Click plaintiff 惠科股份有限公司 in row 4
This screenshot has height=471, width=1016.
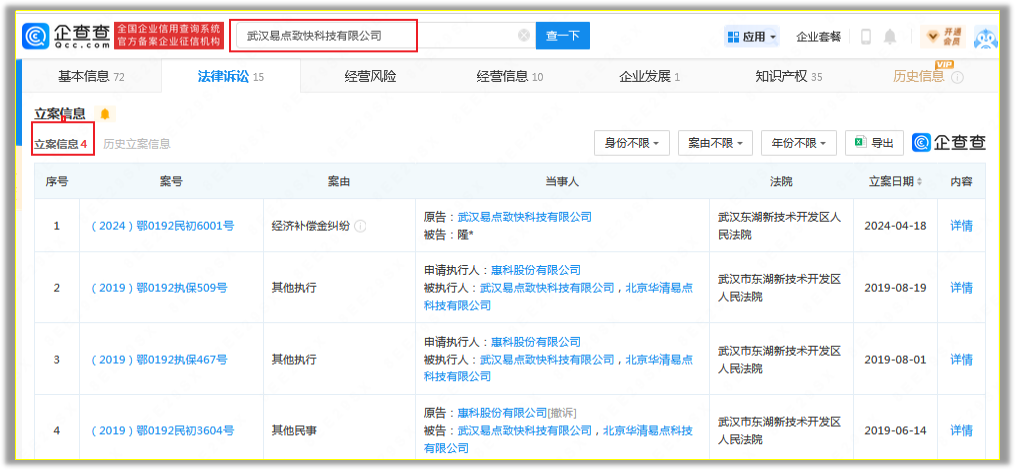pos(503,413)
